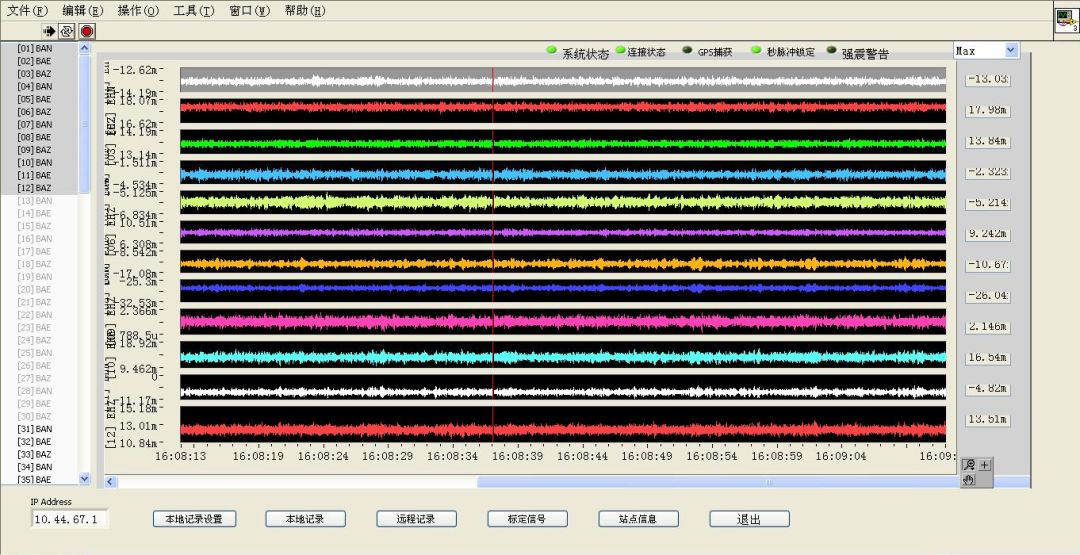Select channel [03] BAZ in list
The width and height of the screenshot is (1080, 555).
39,74
